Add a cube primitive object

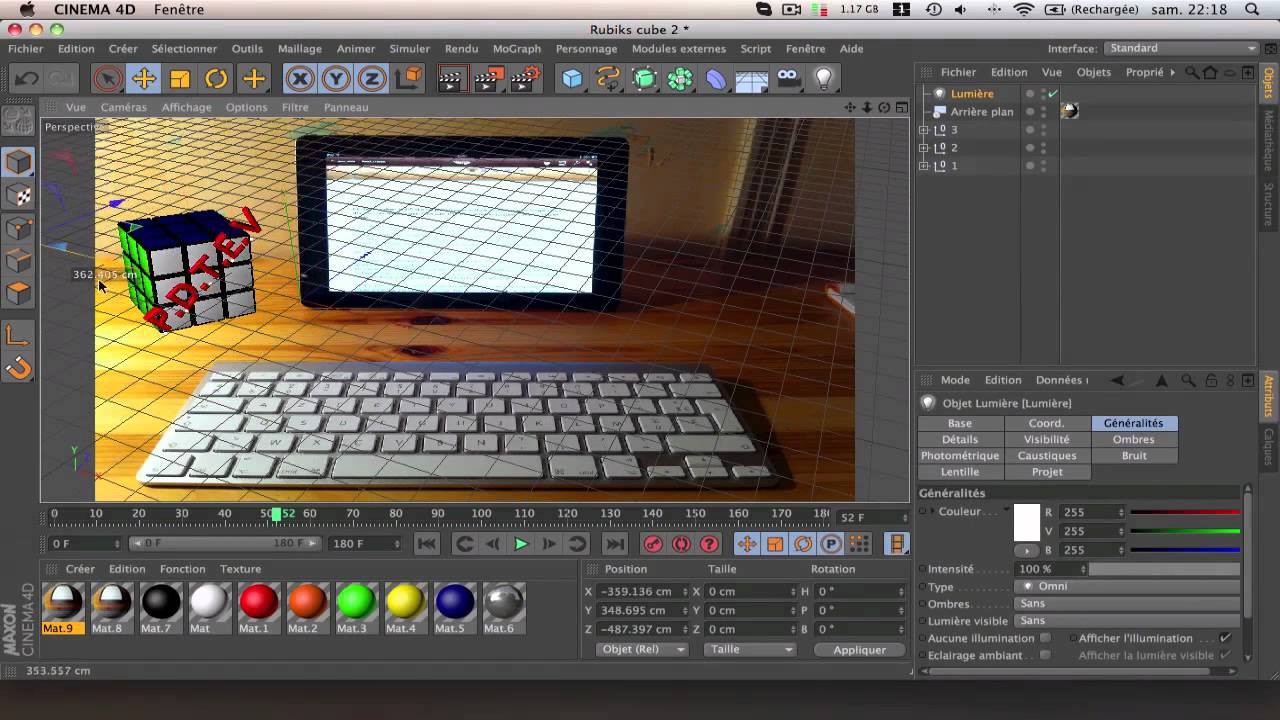(x=572, y=78)
